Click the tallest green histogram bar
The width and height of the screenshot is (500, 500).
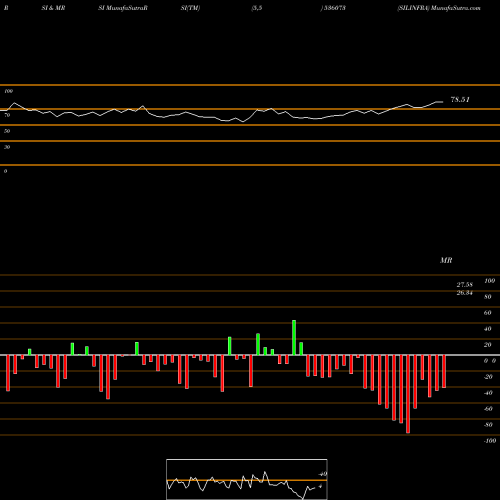(294, 337)
